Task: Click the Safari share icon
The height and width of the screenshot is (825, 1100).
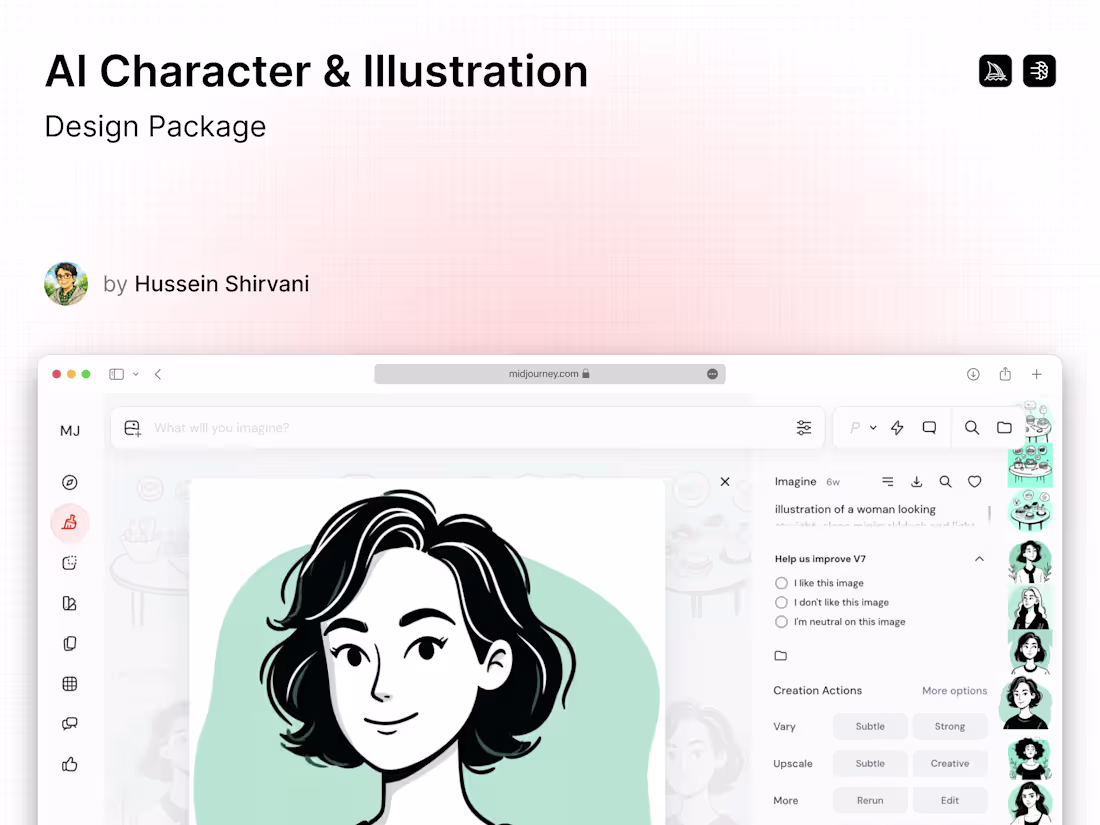Action: [1005, 374]
